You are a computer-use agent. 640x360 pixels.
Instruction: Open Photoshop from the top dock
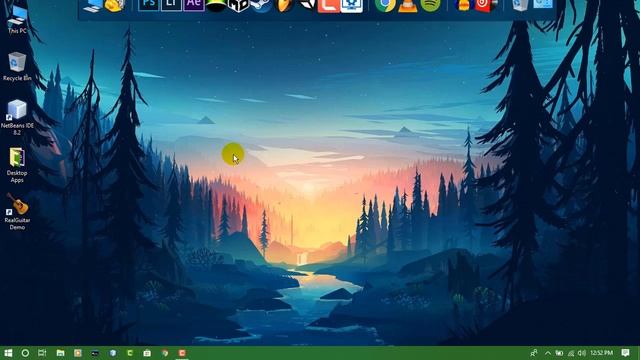point(149,5)
